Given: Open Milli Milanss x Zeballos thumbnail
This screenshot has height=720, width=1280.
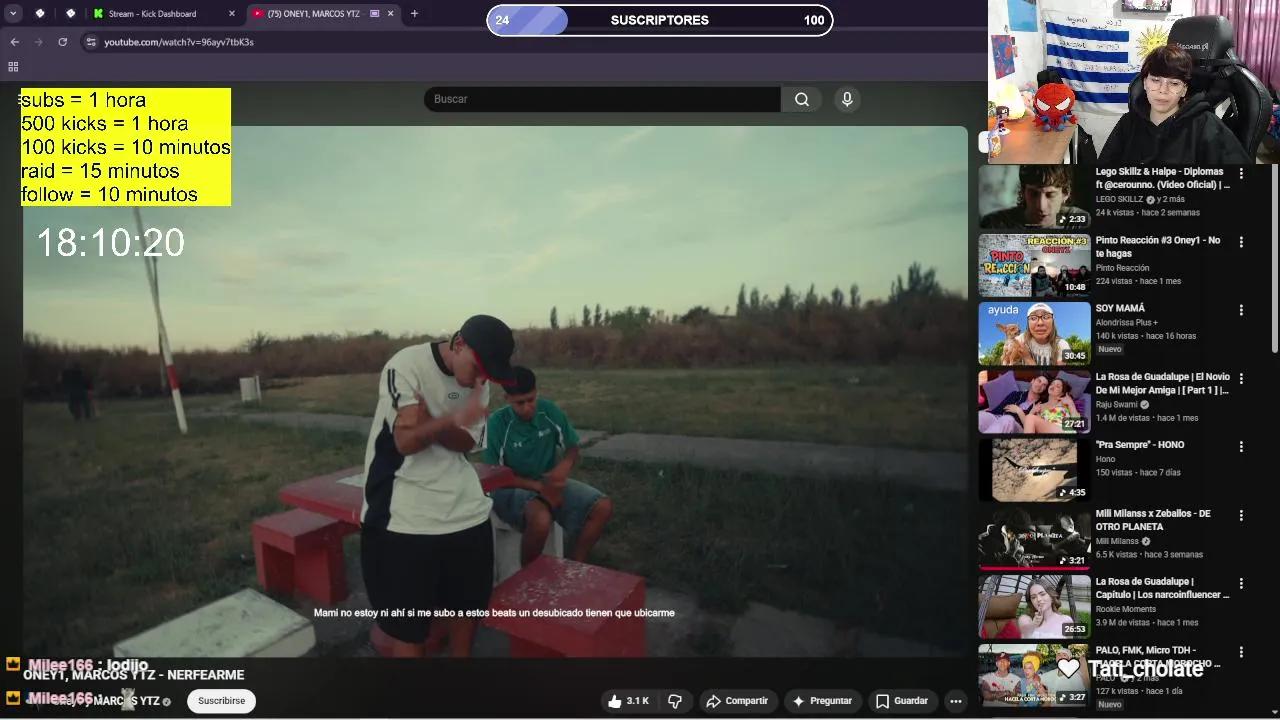Looking at the screenshot, I should (1034, 538).
